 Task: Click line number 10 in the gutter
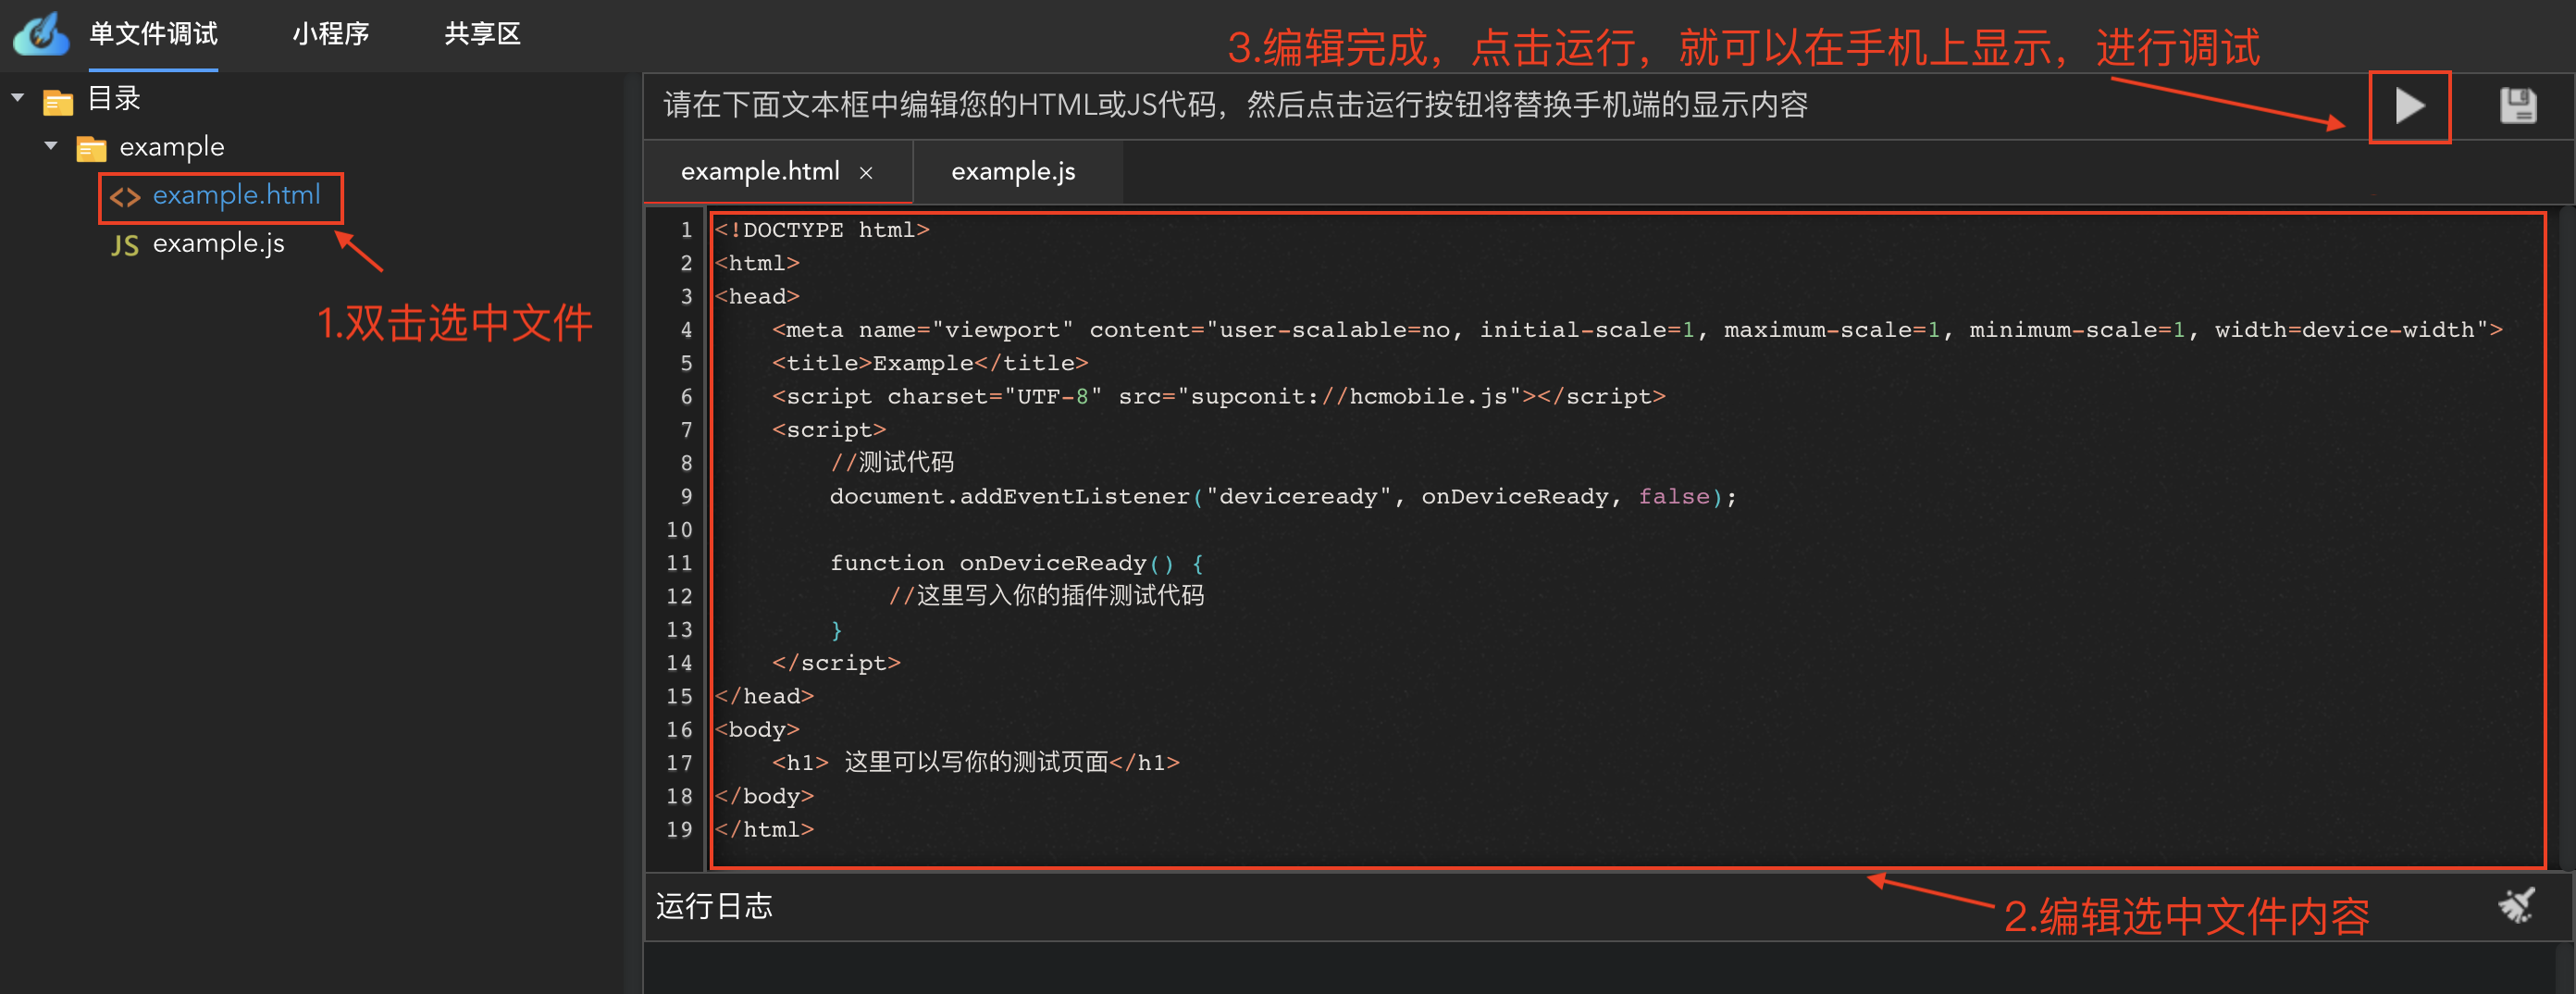click(679, 530)
